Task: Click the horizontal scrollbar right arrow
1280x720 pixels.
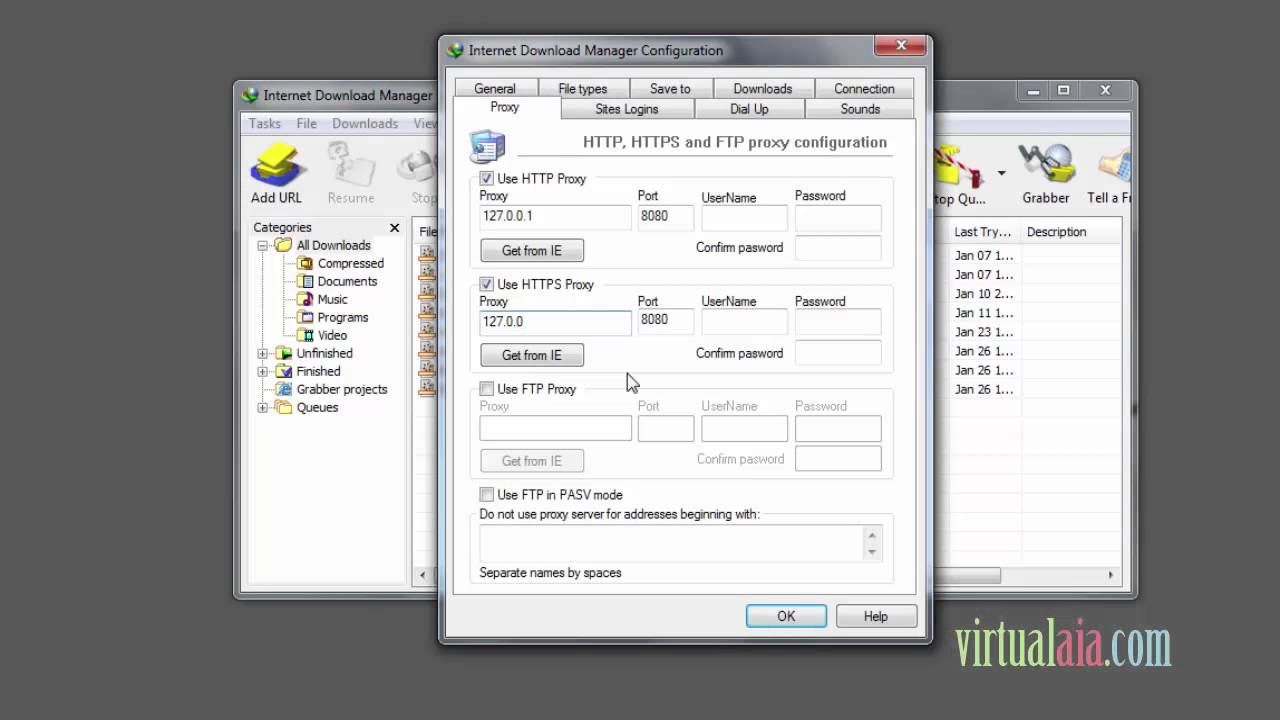Action: point(1110,575)
